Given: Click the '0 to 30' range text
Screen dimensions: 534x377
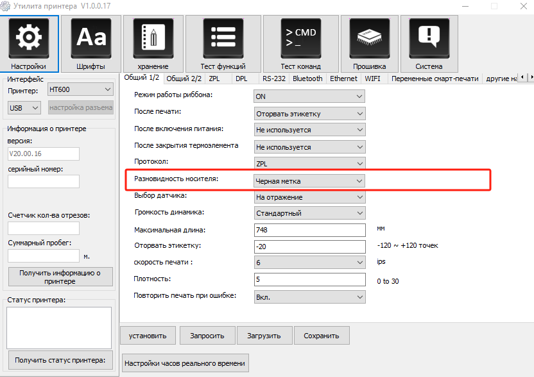Looking at the screenshot, I should (388, 281).
